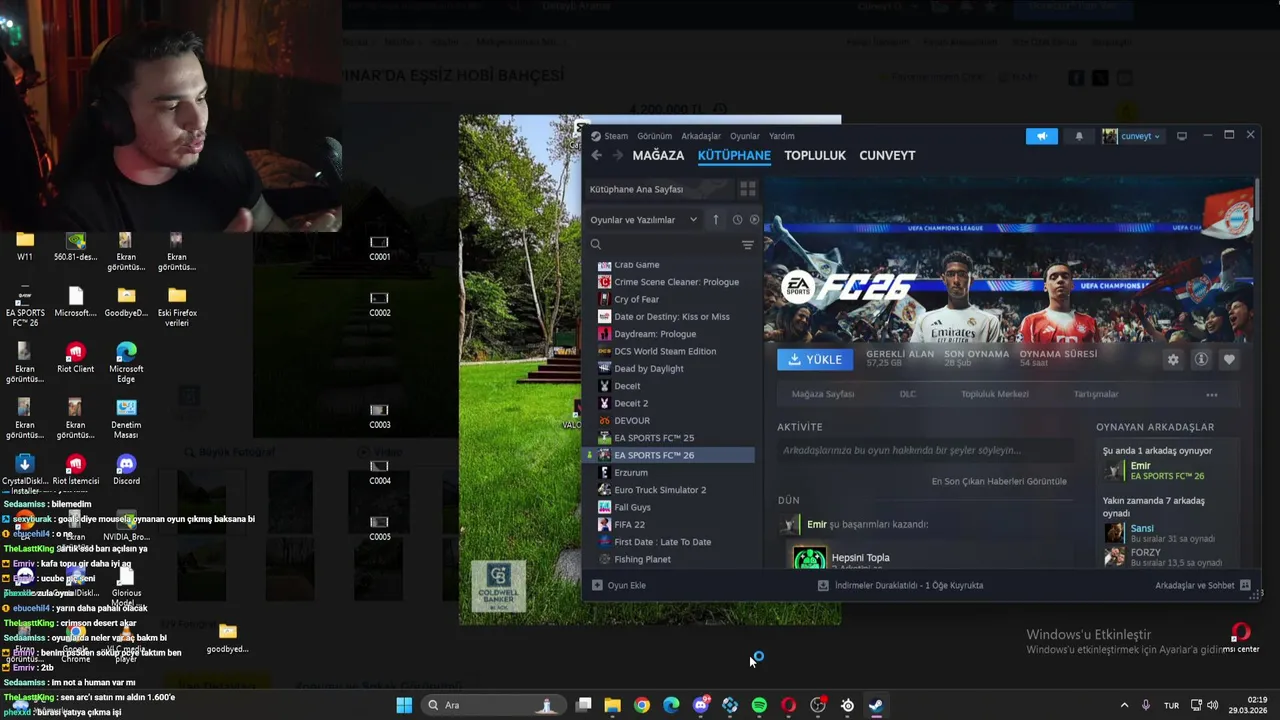This screenshot has height=720, width=1280.
Task: Open the Yardım menu
Action: pyautogui.click(x=781, y=136)
